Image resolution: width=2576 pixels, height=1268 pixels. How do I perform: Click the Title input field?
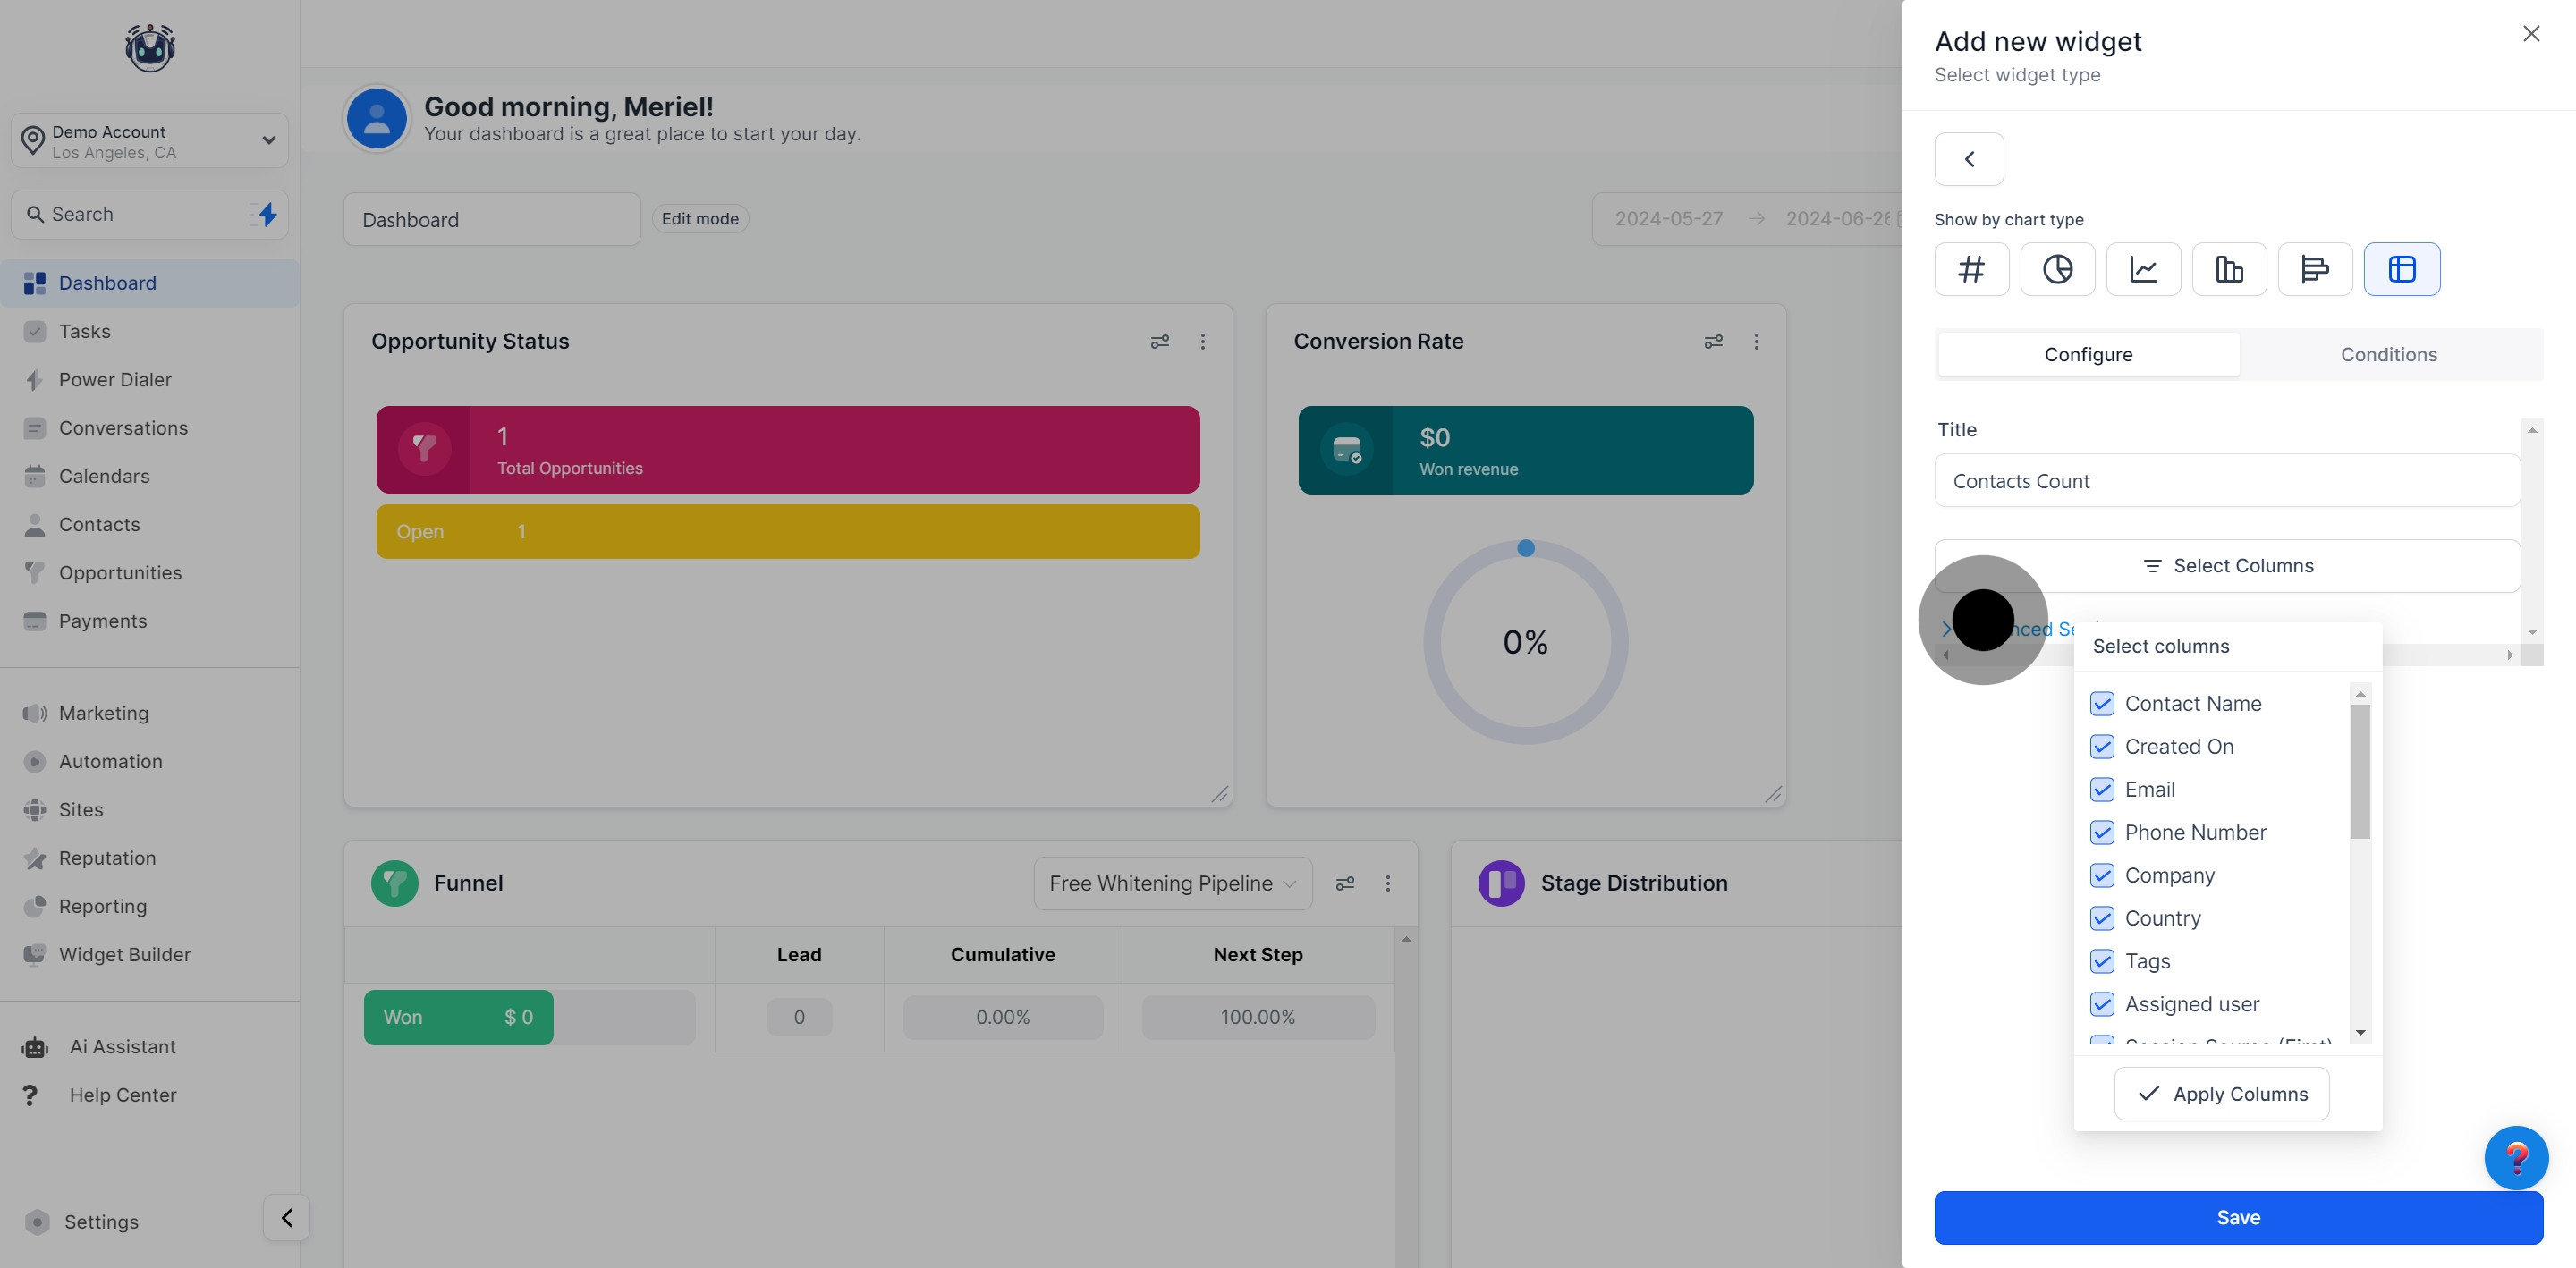(2226, 481)
